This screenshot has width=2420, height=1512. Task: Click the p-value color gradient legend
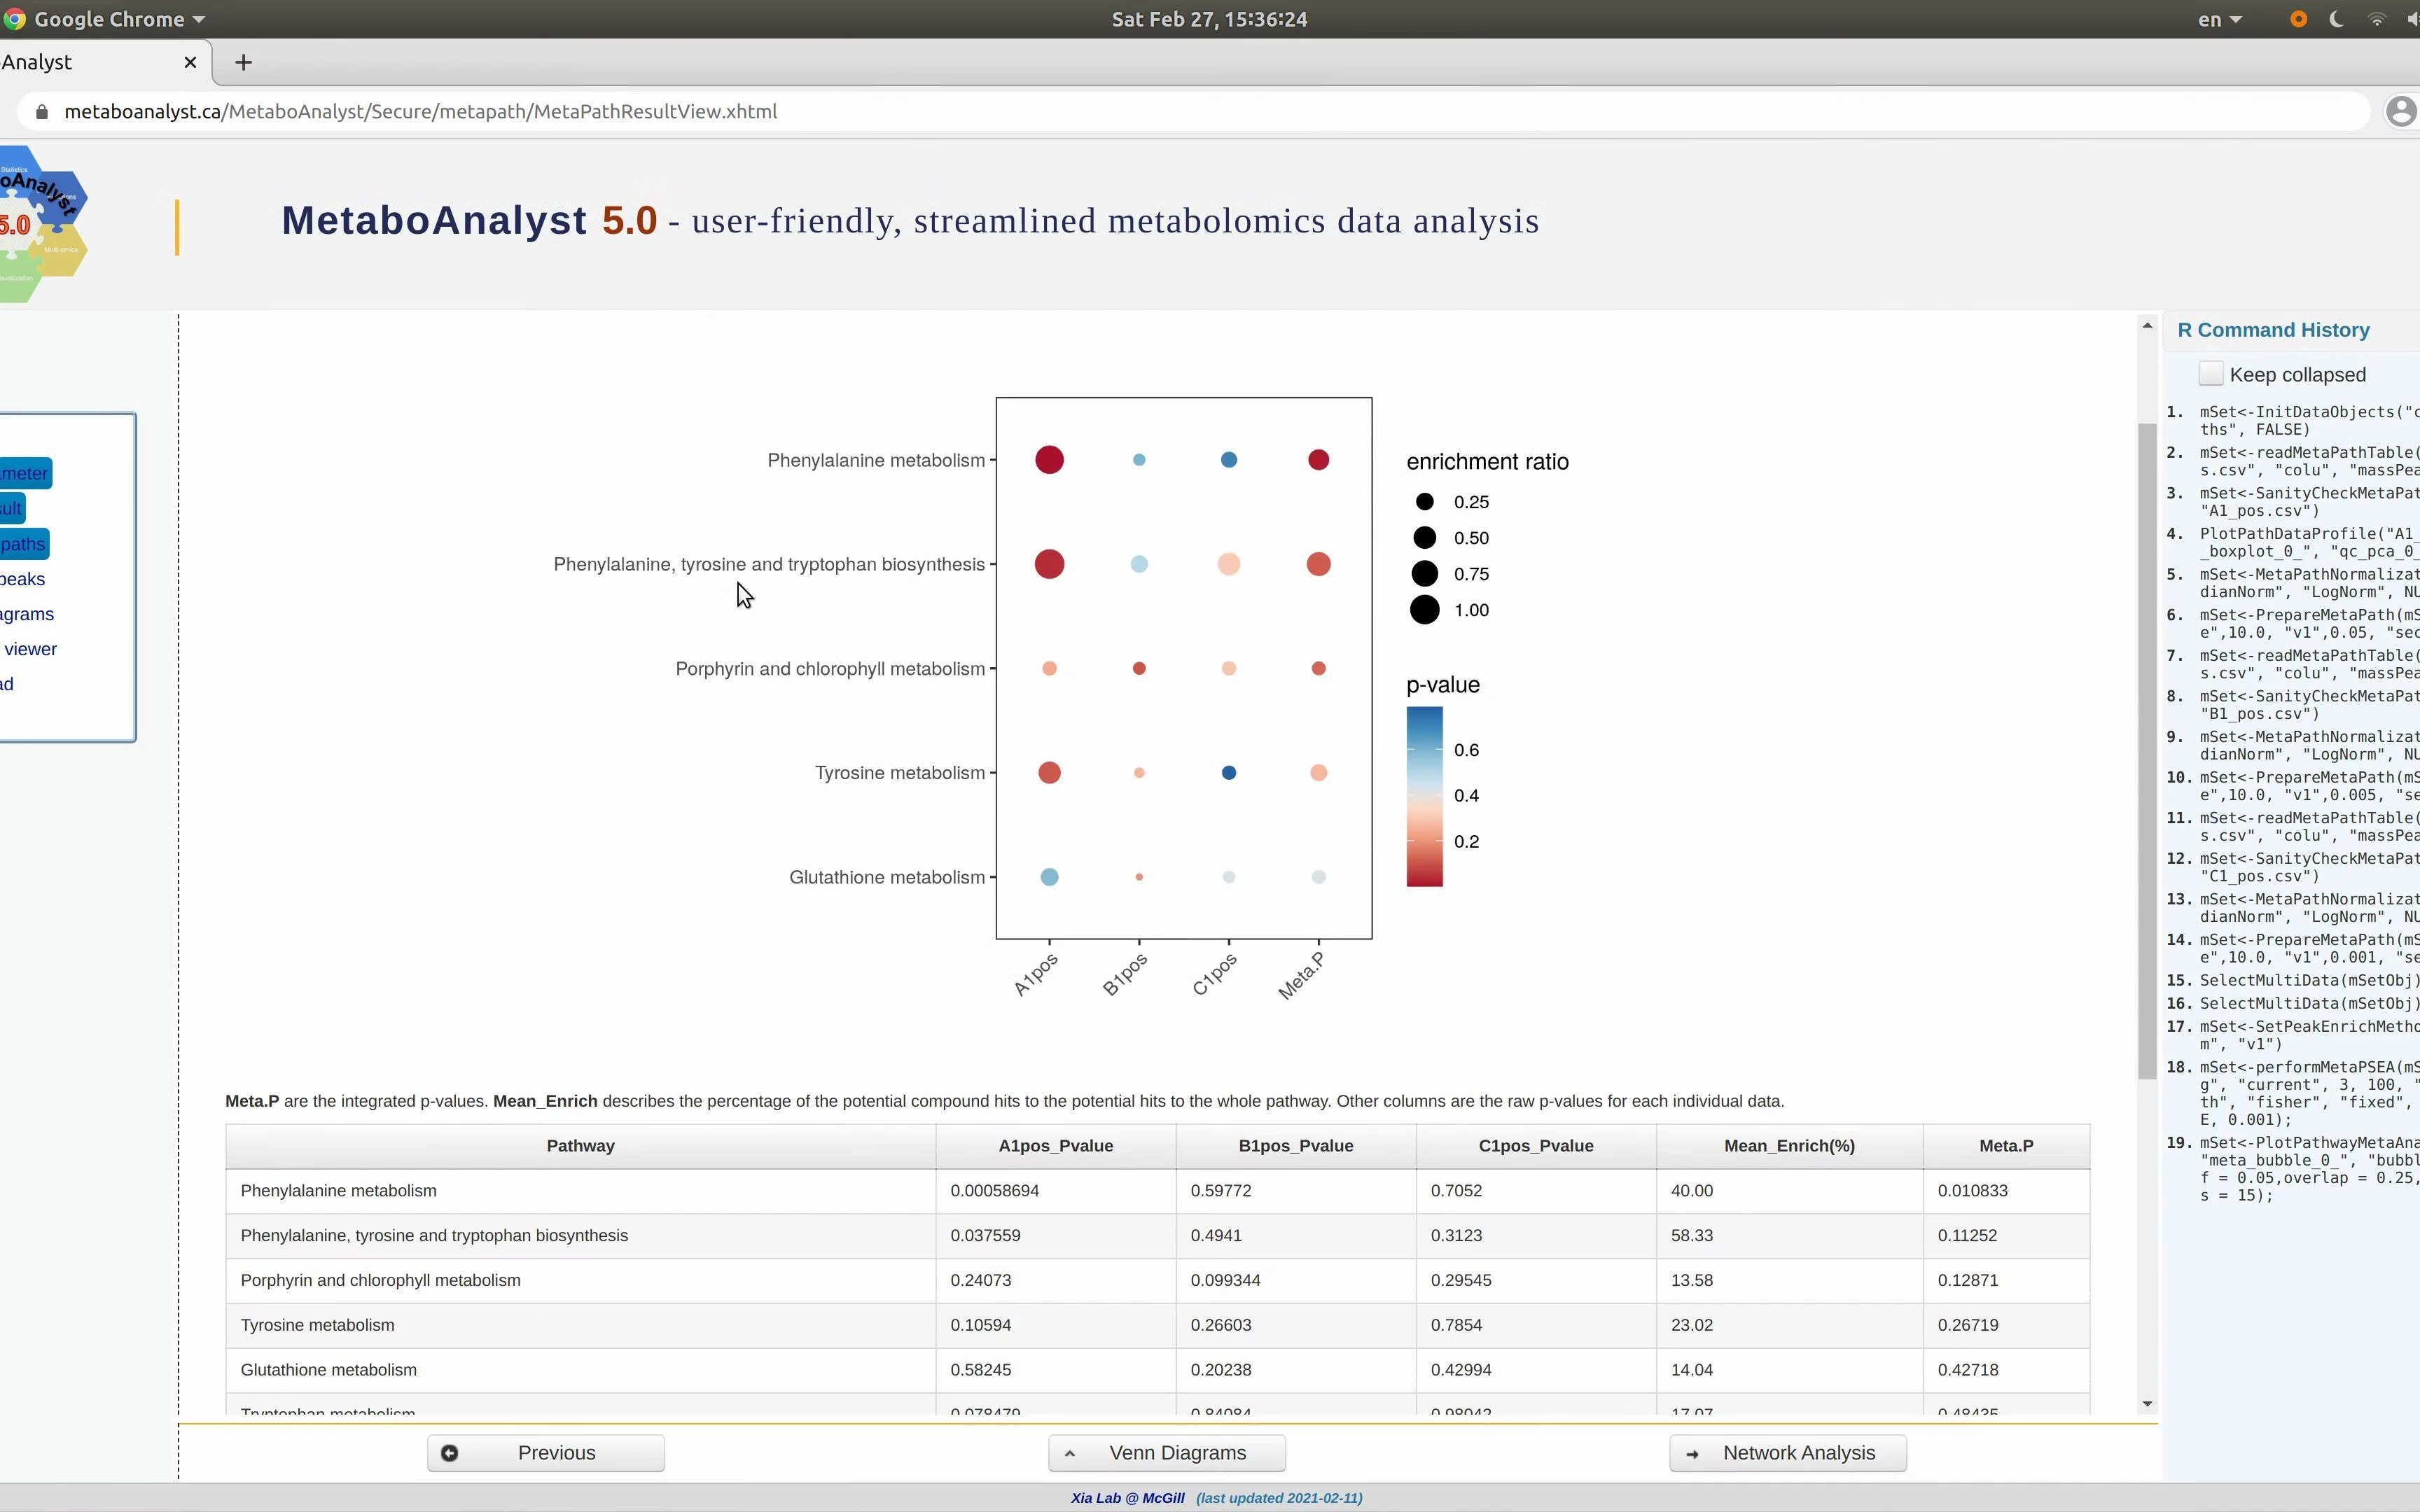1426,795
